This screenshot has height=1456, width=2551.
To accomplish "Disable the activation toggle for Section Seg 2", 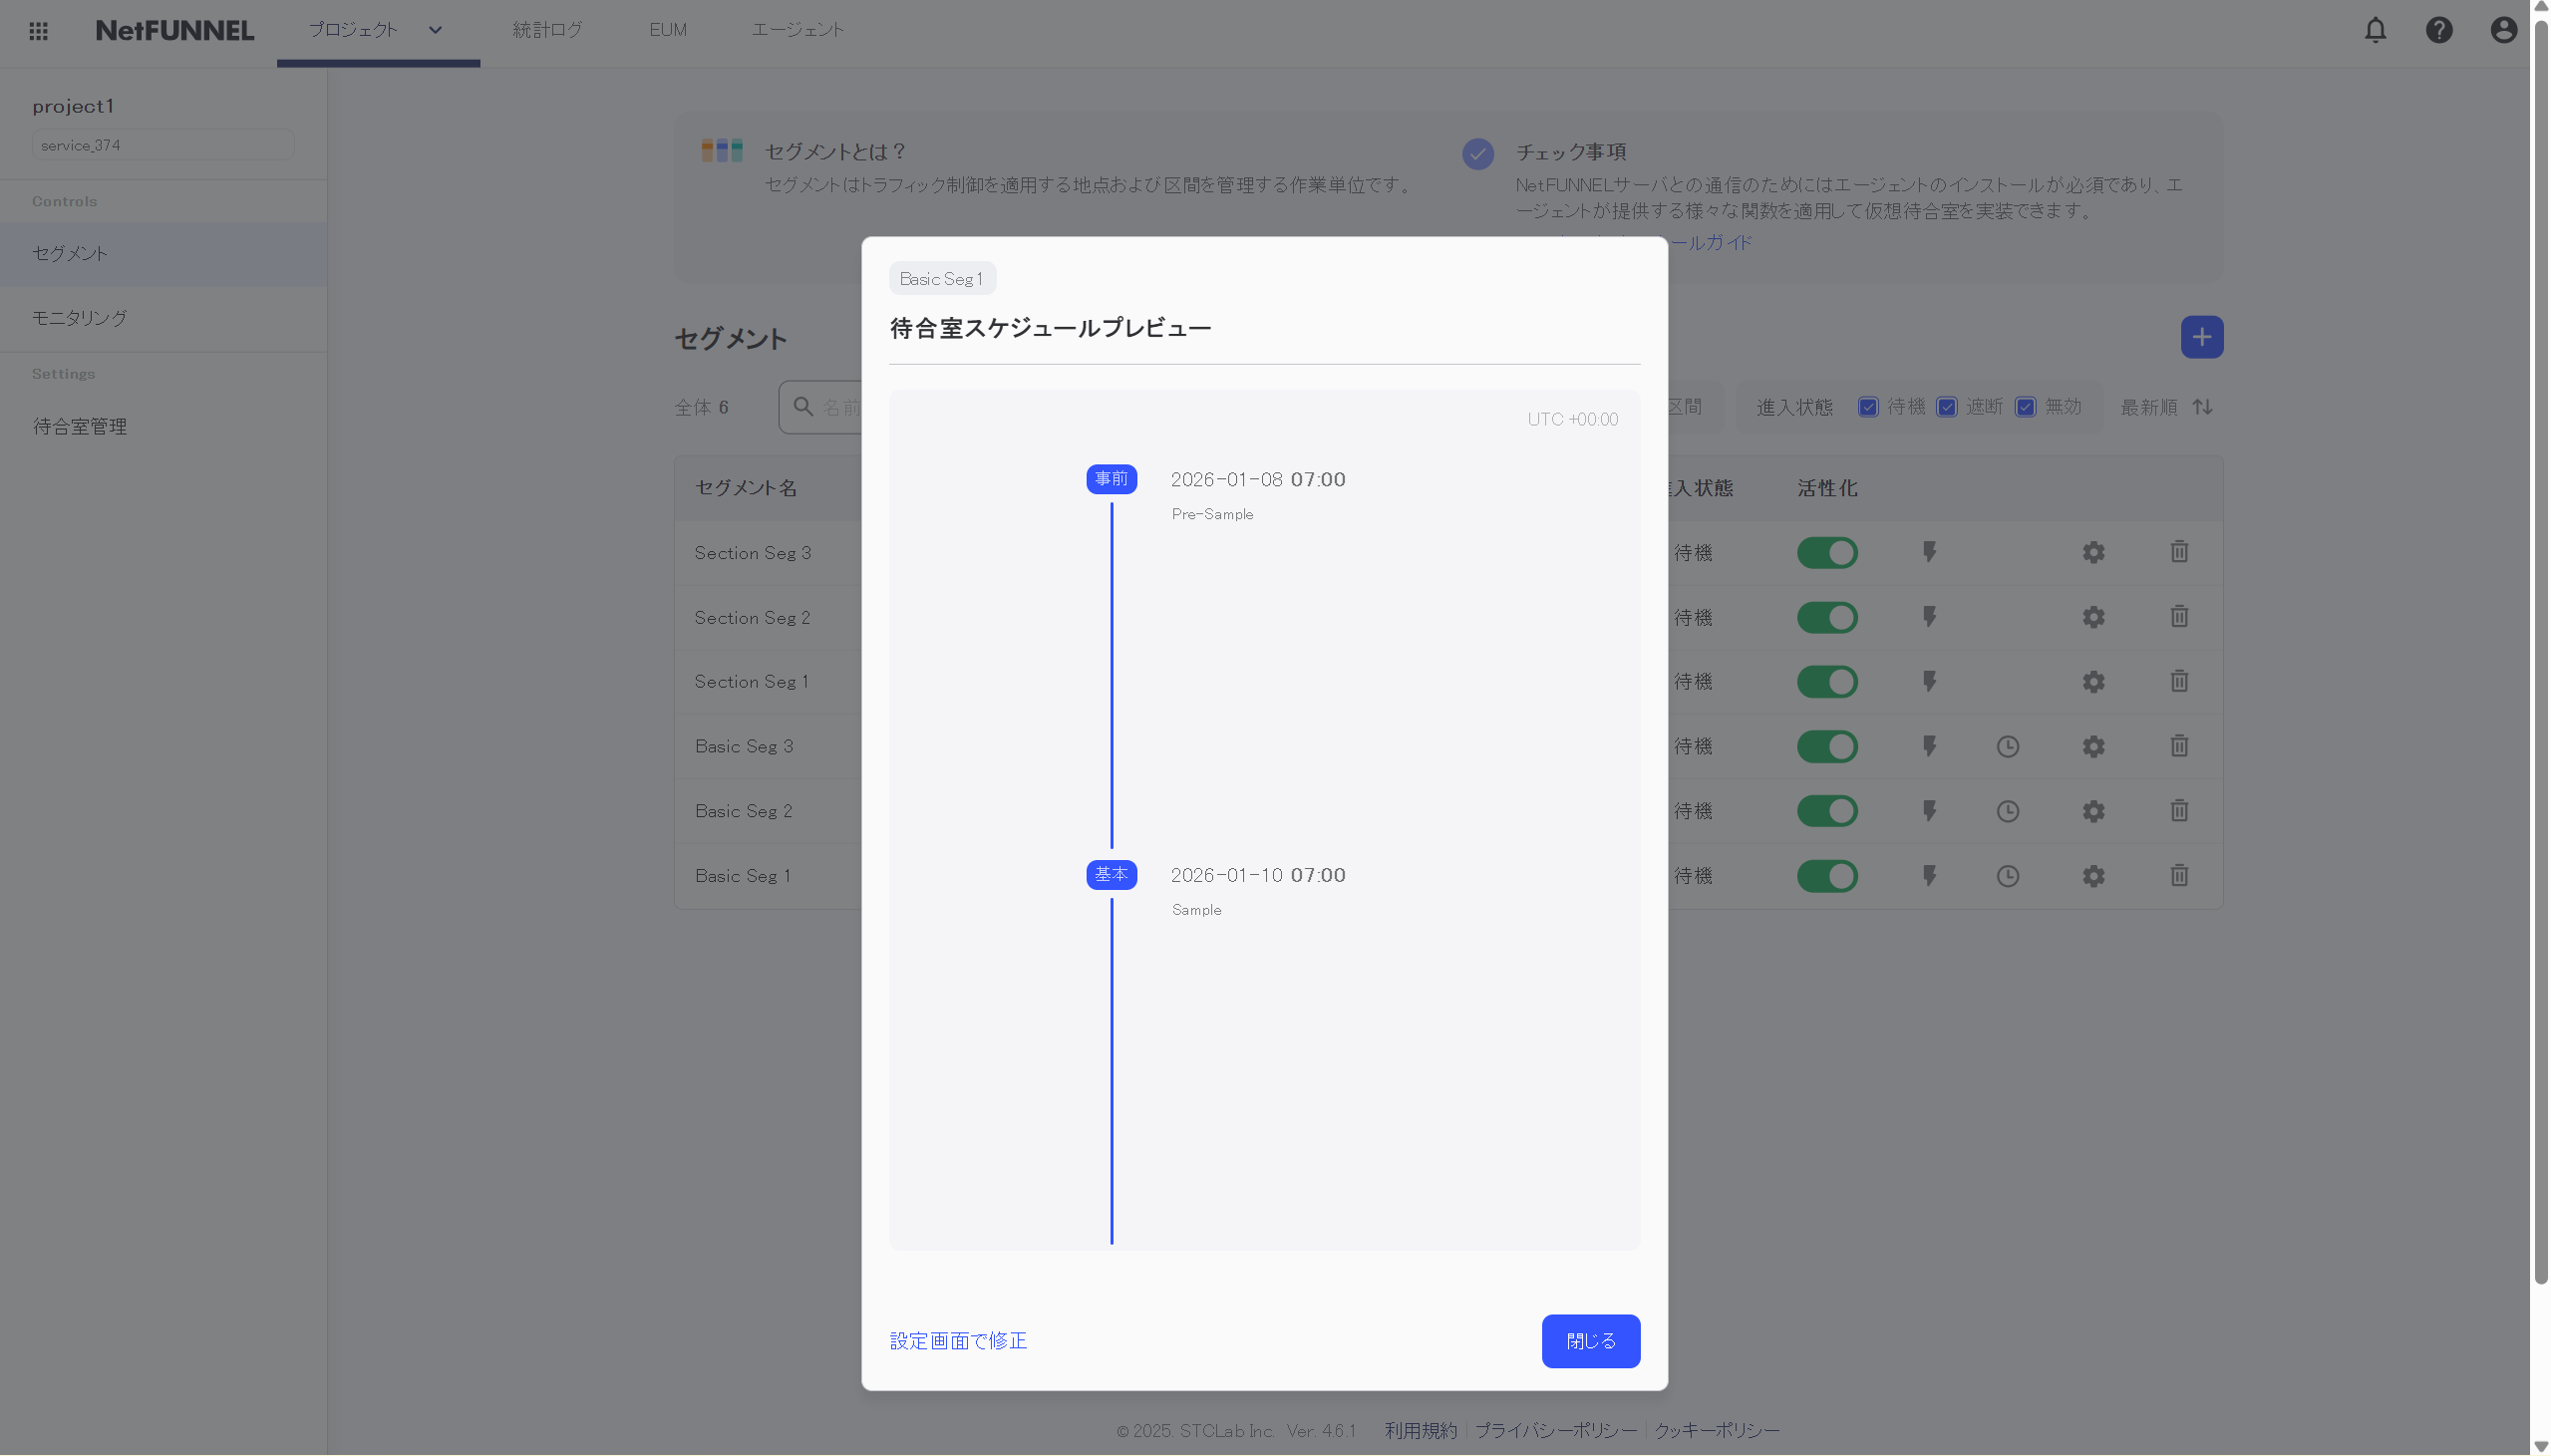I will coord(1827,617).
